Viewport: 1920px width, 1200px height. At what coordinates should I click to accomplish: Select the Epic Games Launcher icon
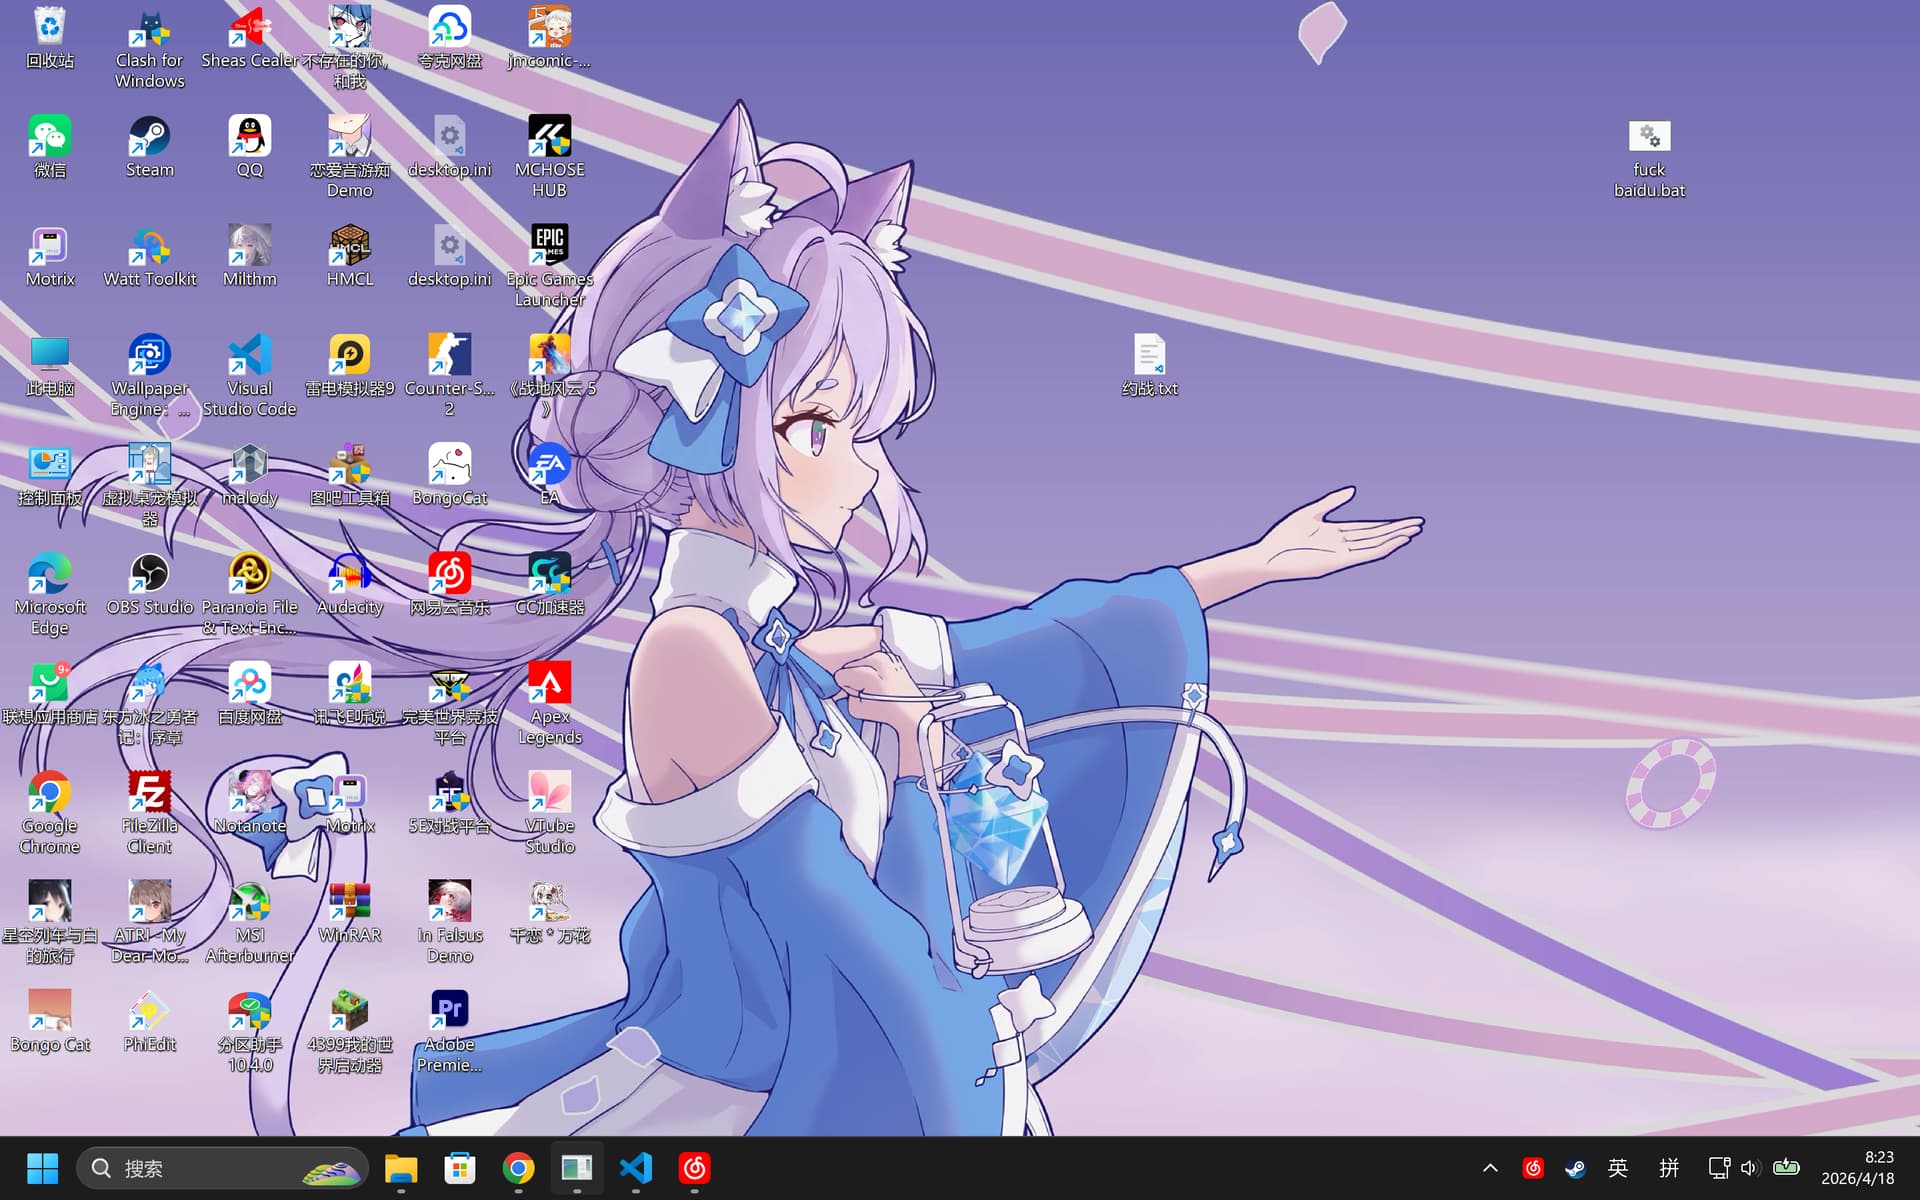pyautogui.click(x=549, y=266)
